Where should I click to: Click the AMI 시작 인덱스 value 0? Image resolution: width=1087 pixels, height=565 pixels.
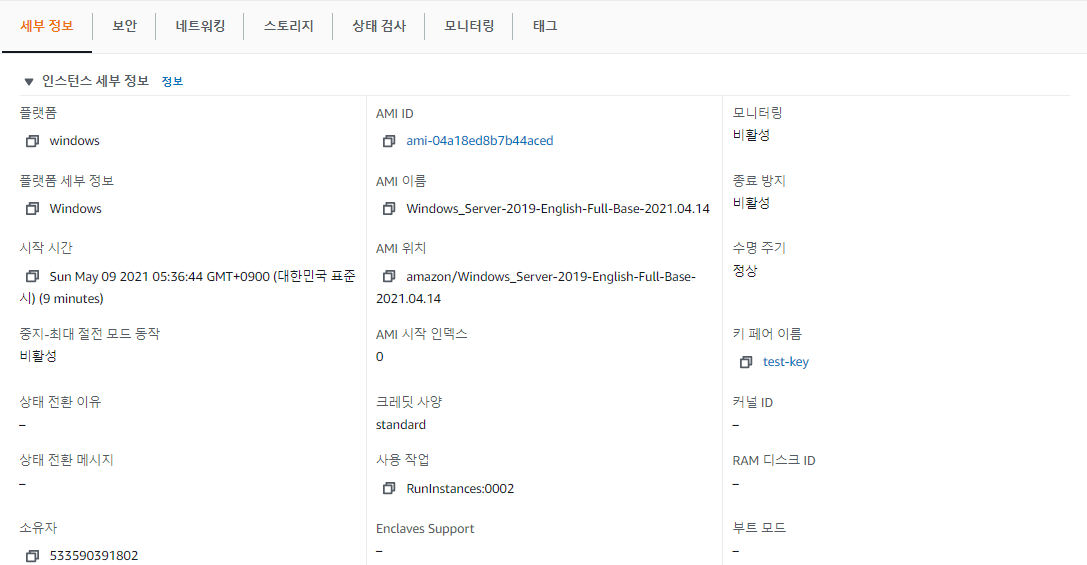pyautogui.click(x=379, y=357)
